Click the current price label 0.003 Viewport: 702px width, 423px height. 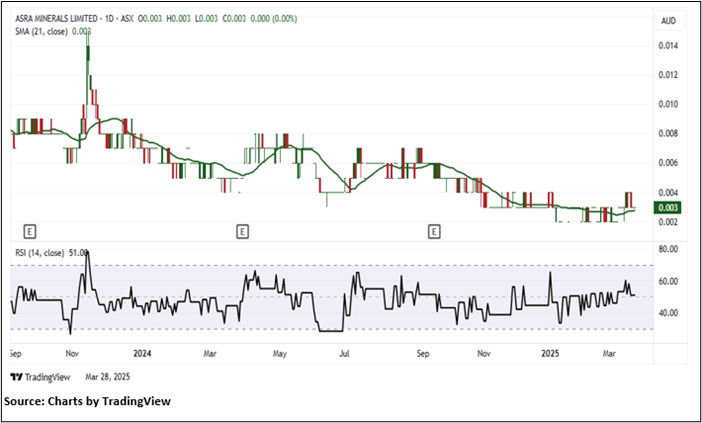[x=667, y=208]
